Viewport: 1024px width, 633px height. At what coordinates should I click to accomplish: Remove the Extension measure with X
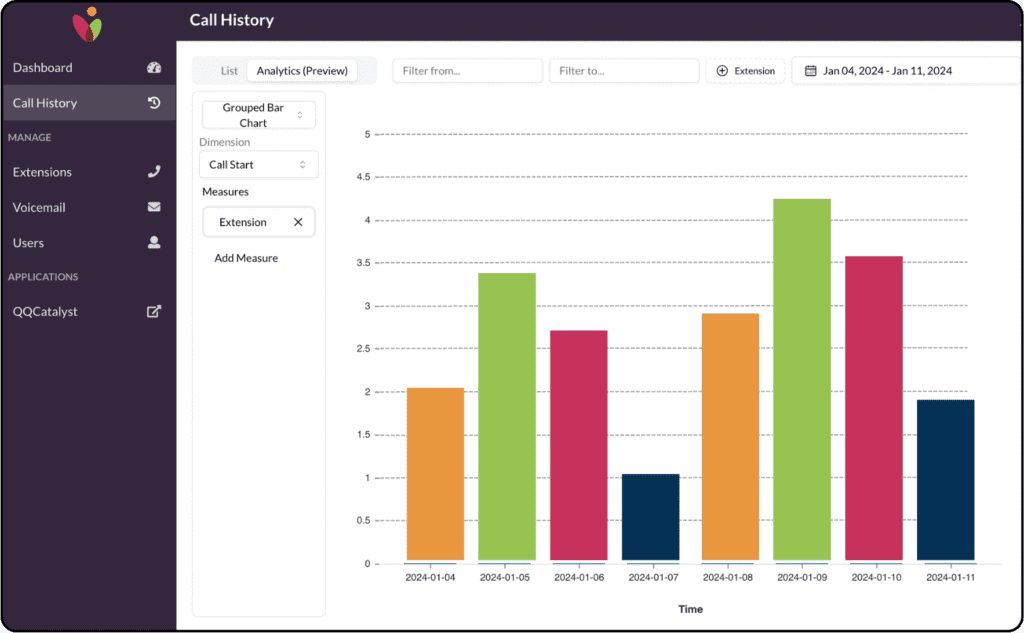[x=298, y=222]
